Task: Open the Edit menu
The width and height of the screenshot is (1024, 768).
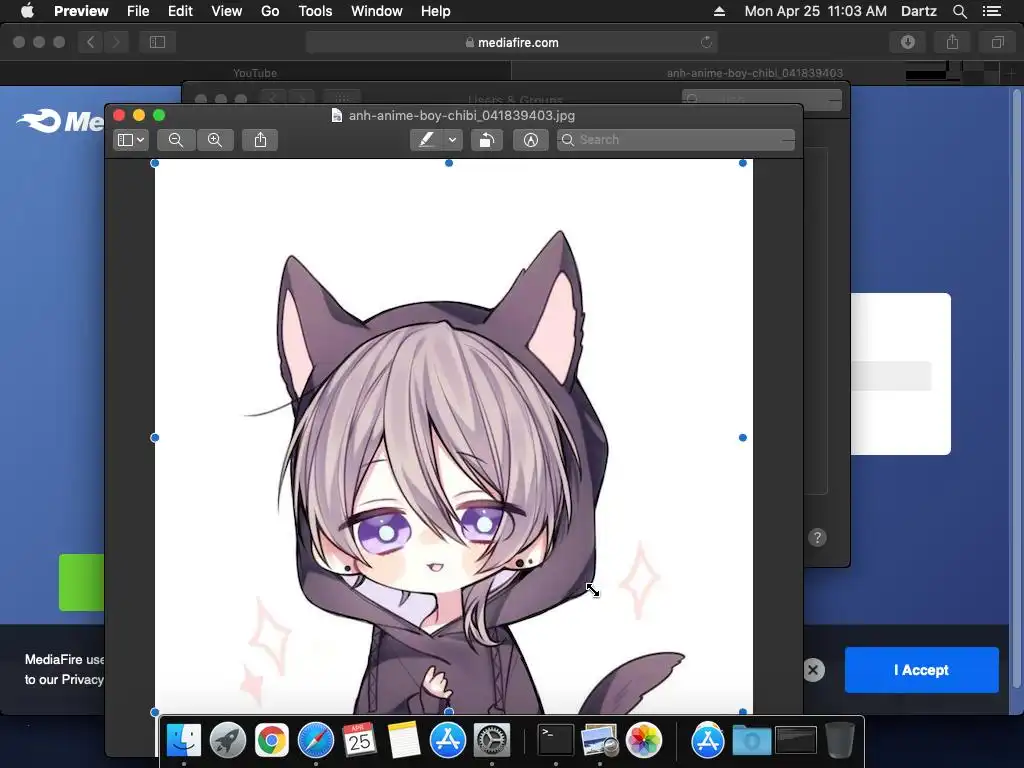Action: [x=180, y=11]
